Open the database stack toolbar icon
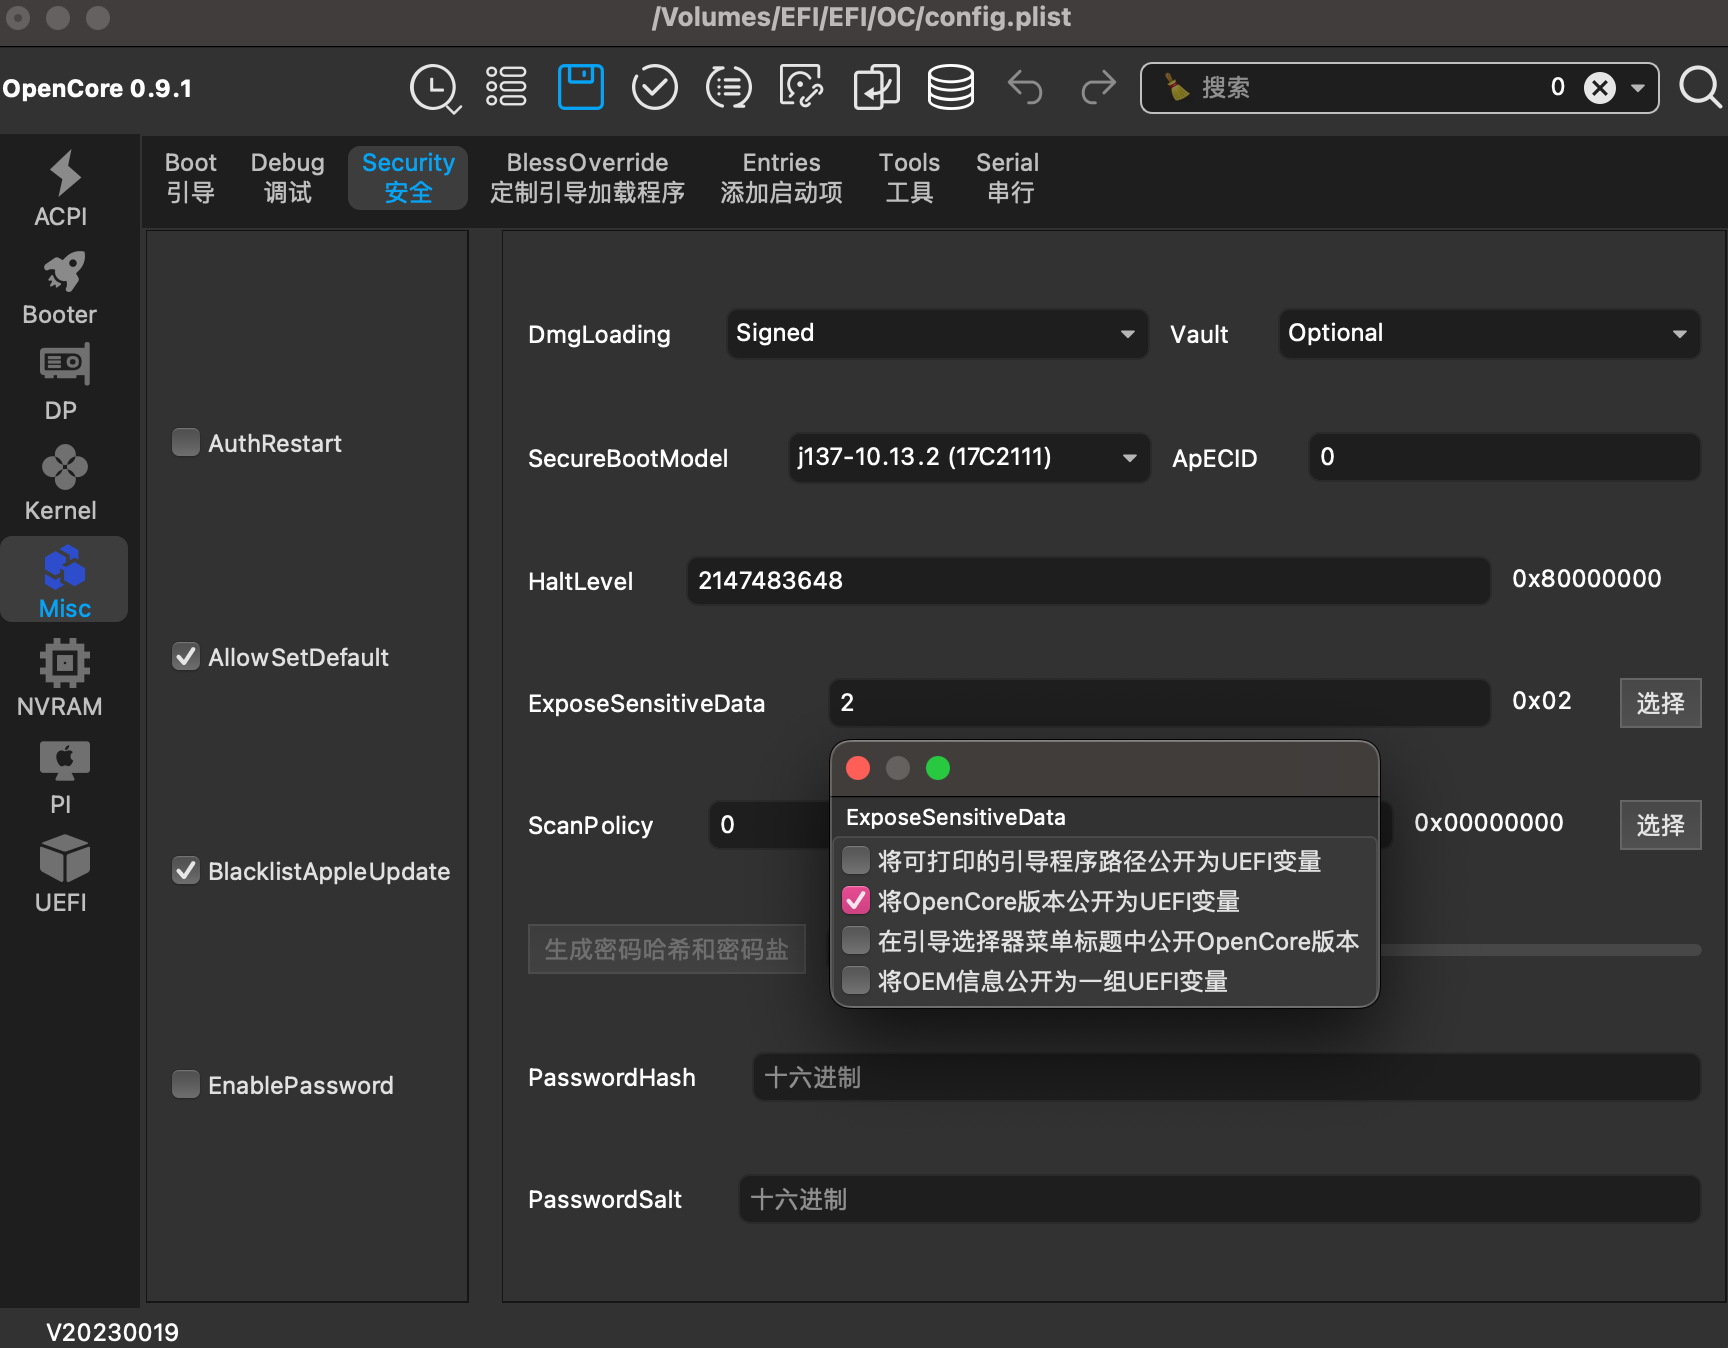Screen dimensions: 1728x1348 pyautogui.click(x=950, y=87)
